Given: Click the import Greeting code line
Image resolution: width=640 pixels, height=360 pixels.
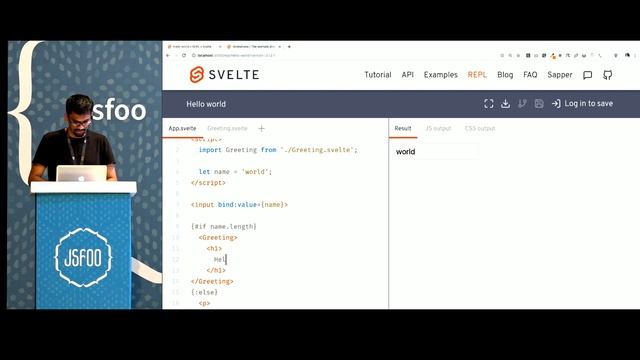Looking at the screenshot, I should [x=278, y=150].
